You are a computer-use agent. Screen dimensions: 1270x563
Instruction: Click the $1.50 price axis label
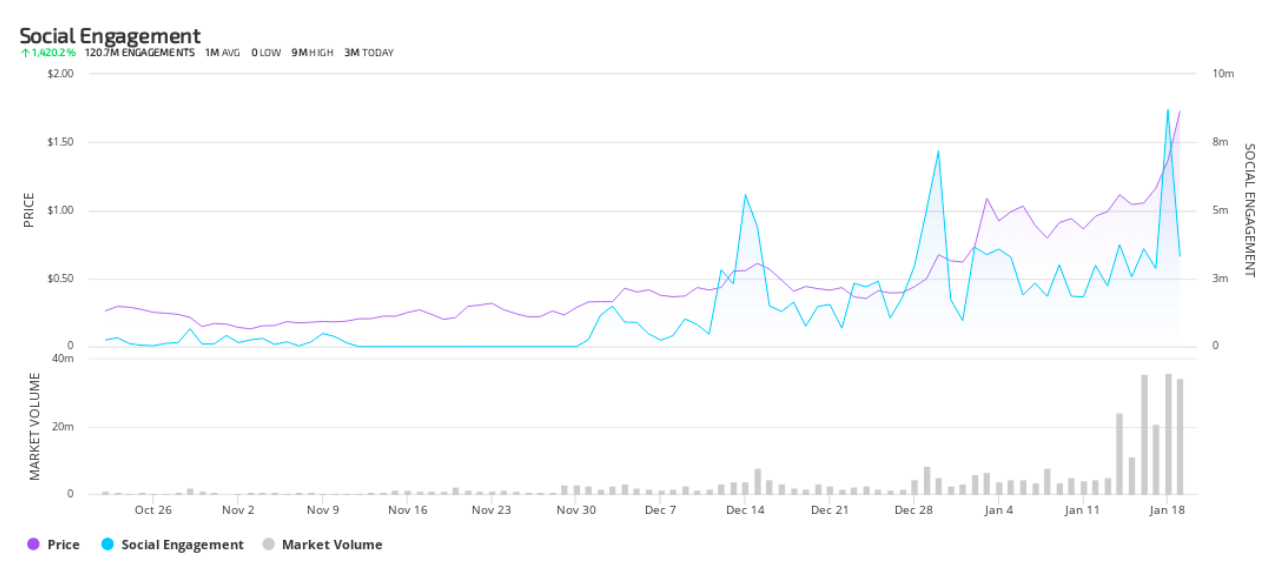60,142
